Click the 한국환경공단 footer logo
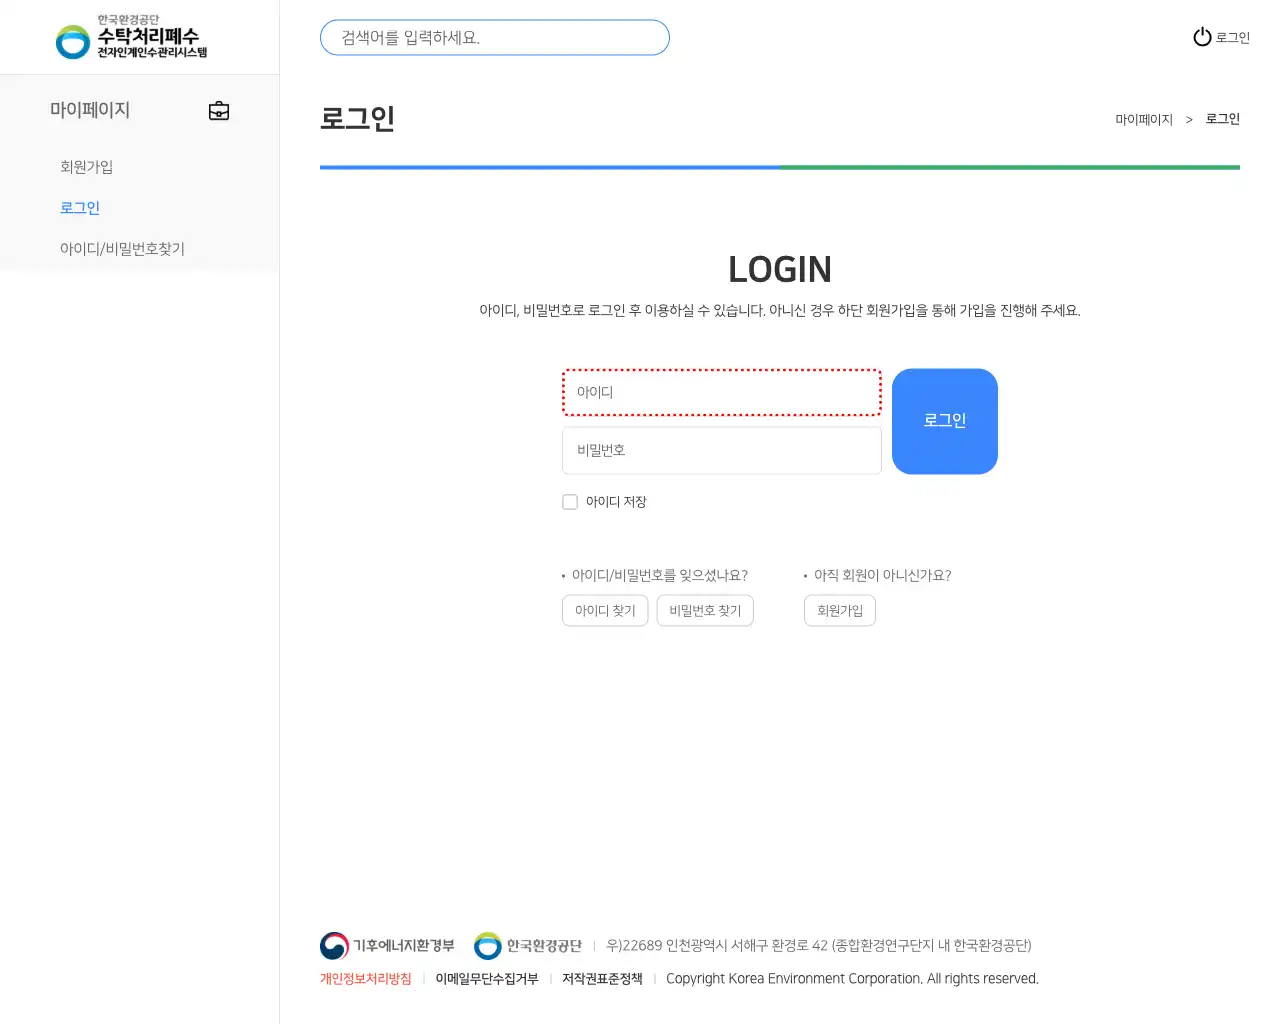Screen dimensions: 1280x1024 click(528, 946)
